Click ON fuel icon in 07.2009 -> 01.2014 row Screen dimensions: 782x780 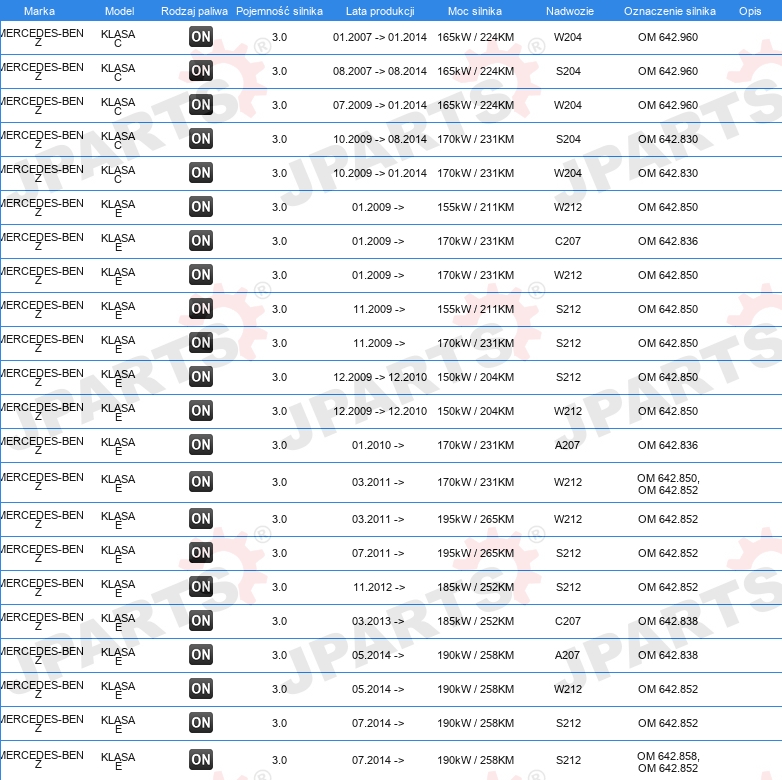[x=201, y=104]
